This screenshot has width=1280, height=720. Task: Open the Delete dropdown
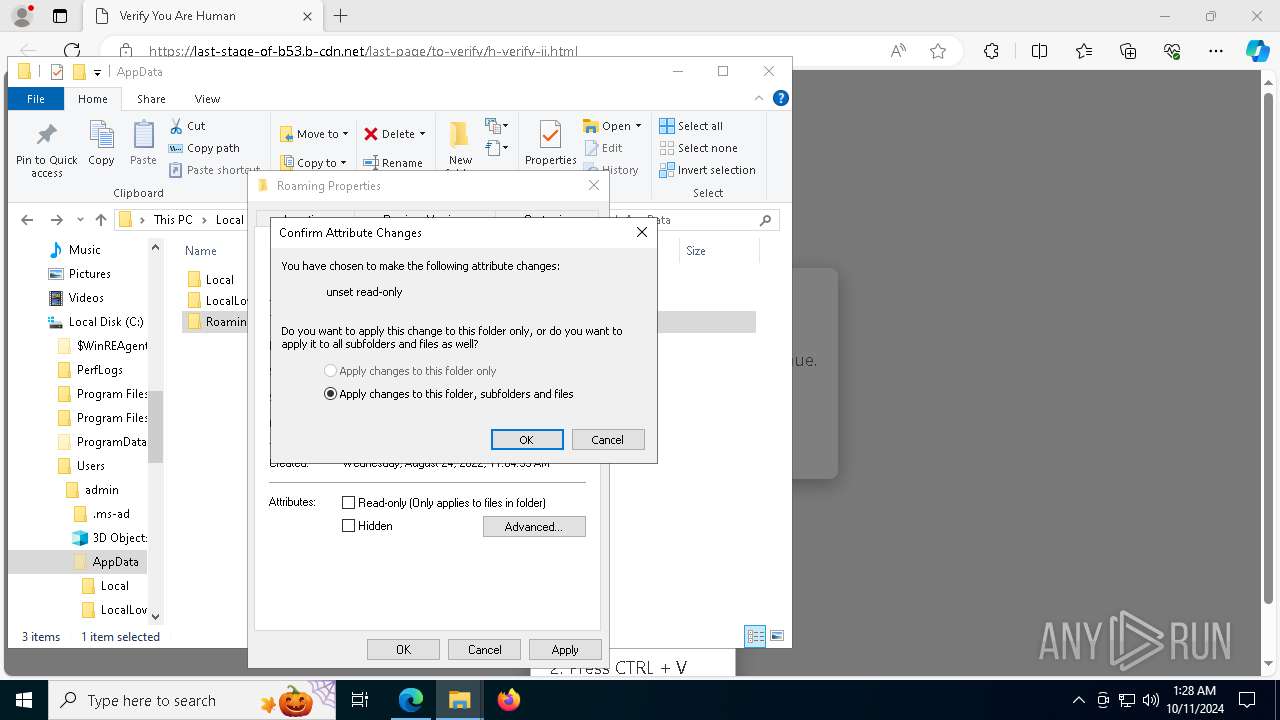[395, 134]
